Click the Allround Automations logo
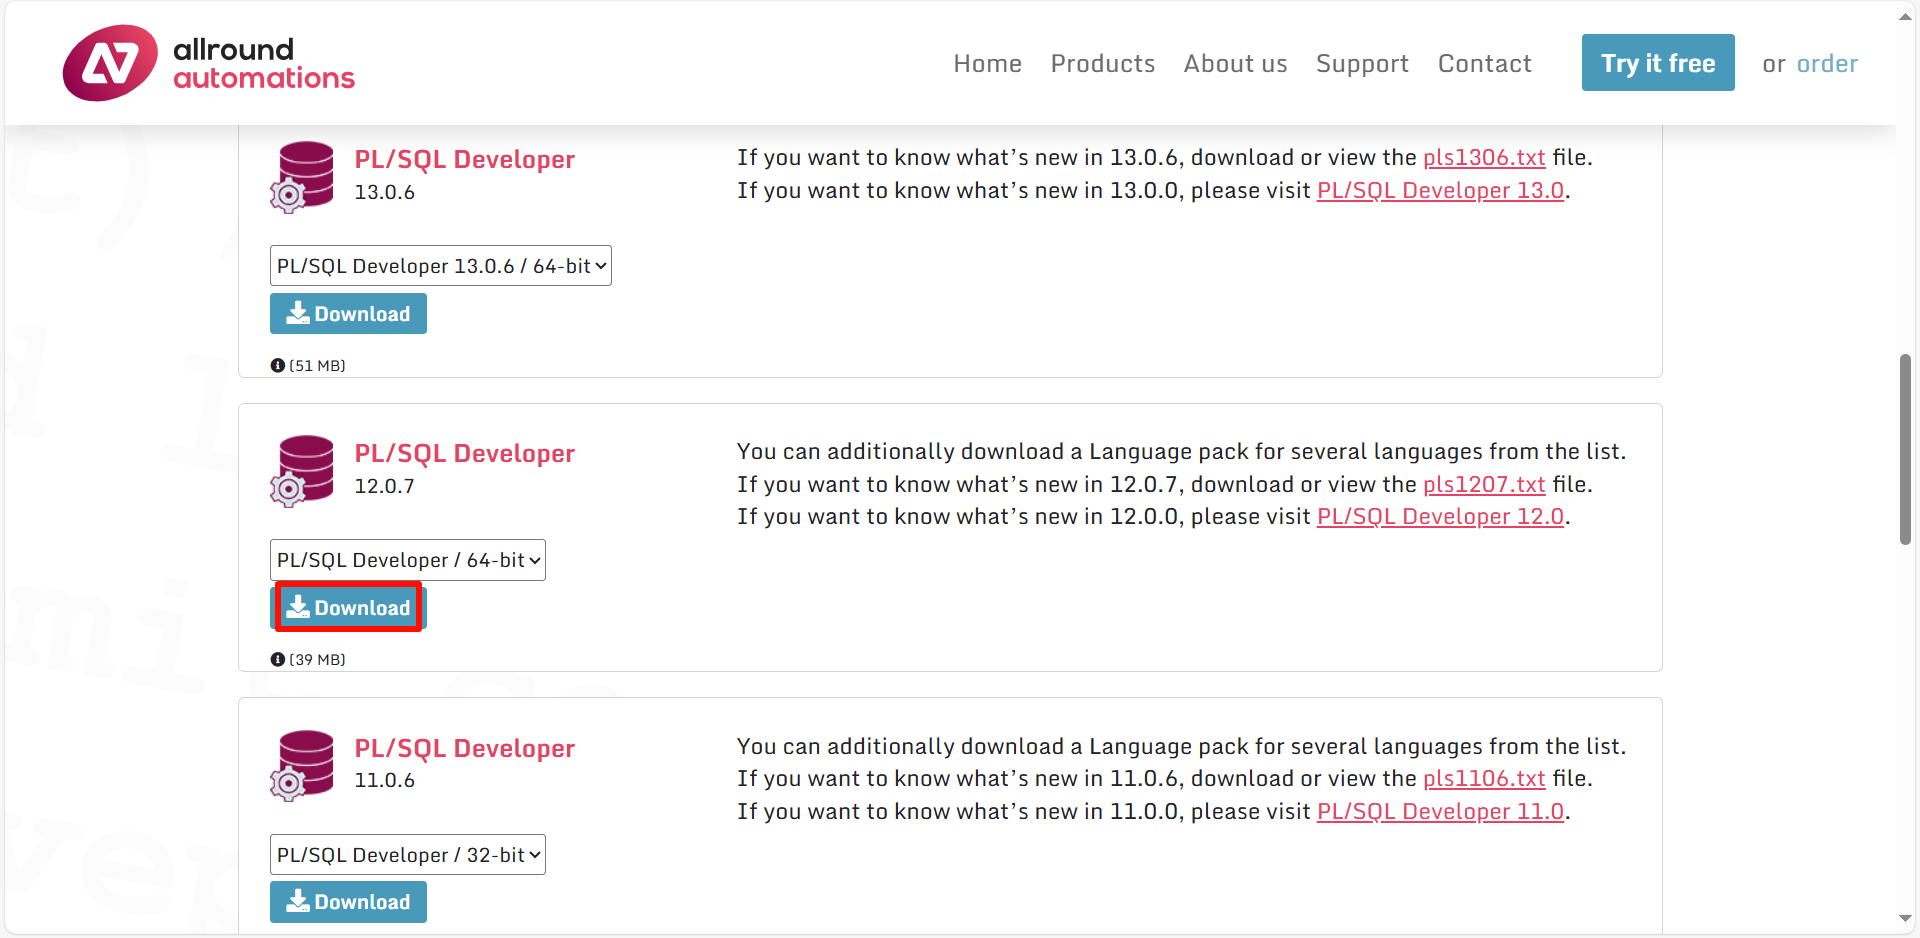Image resolution: width=1920 pixels, height=938 pixels. tap(209, 63)
